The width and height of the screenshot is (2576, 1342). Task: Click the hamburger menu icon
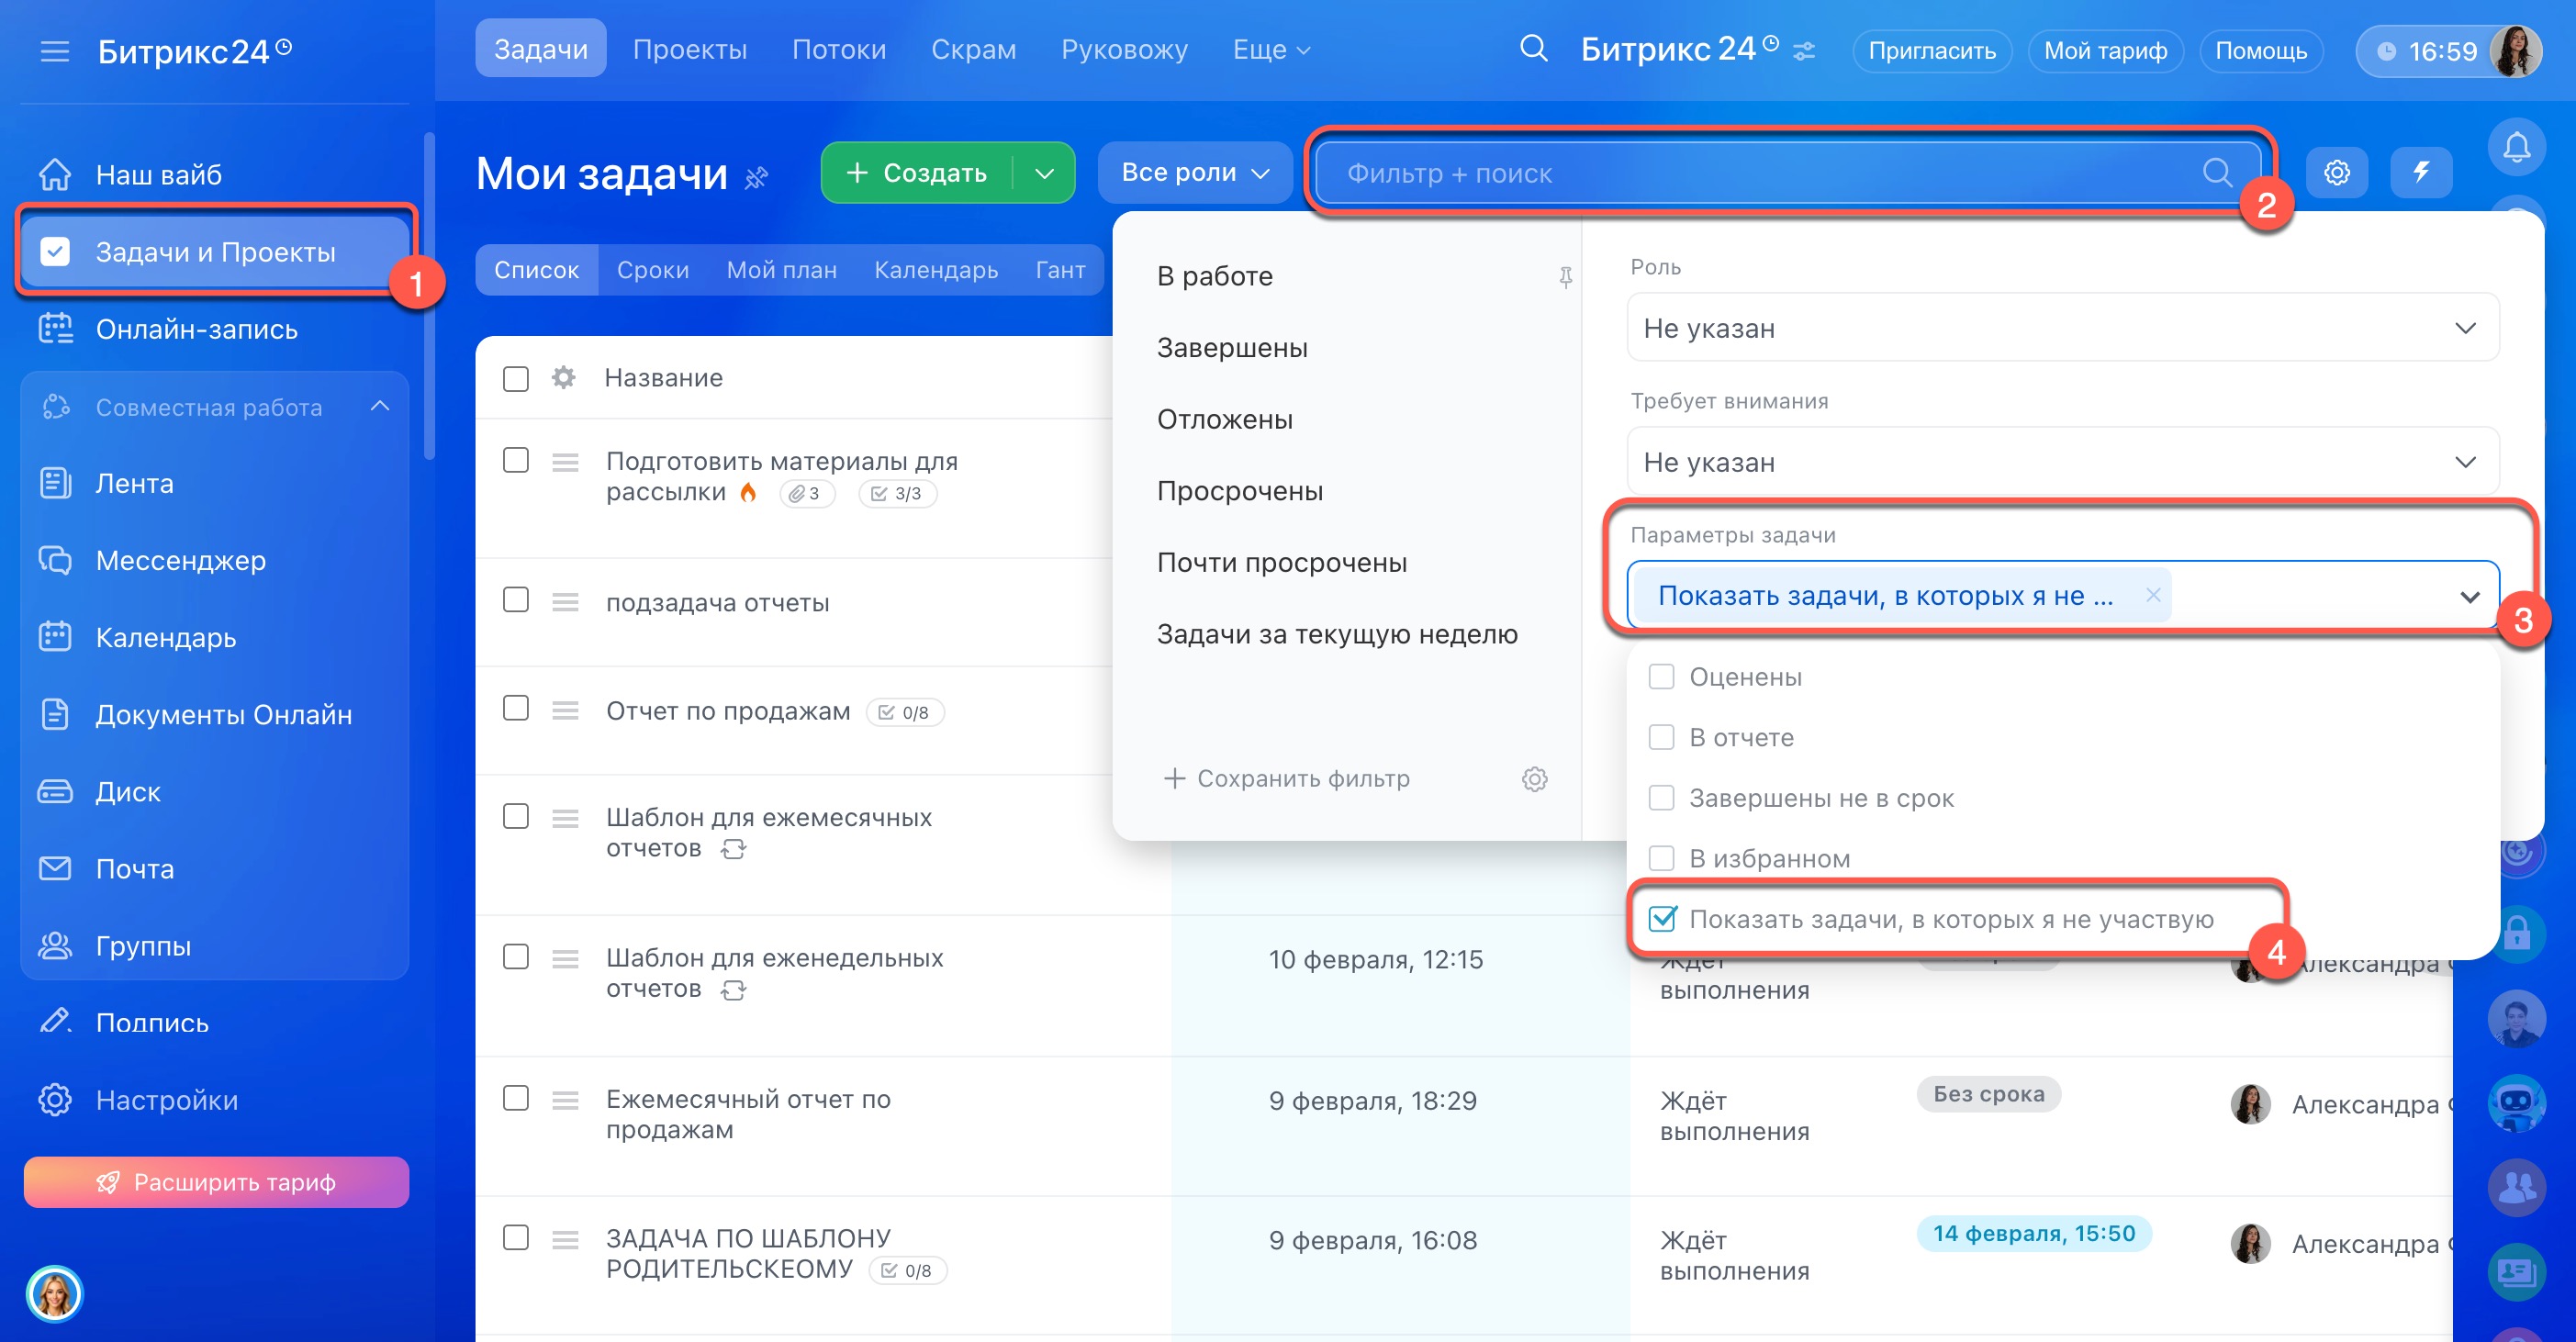[55, 51]
